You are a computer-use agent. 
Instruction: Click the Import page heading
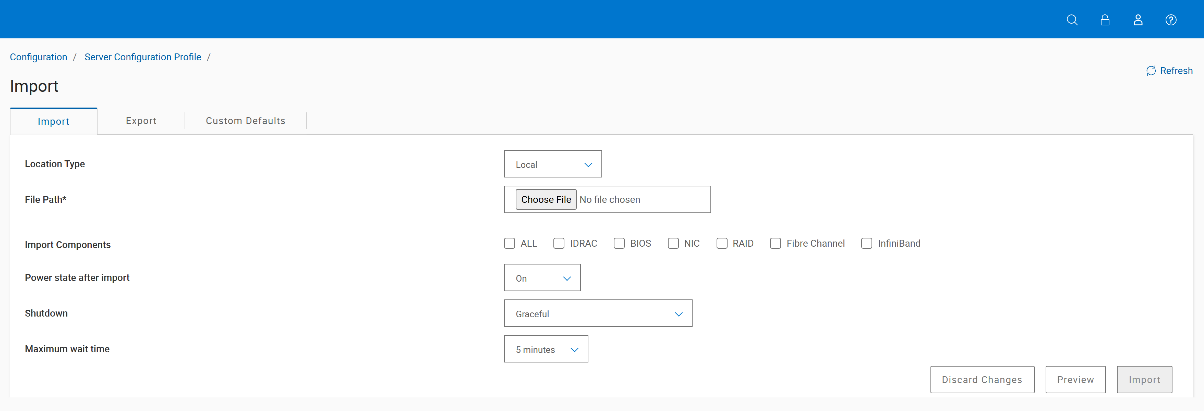click(x=34, y=86)
